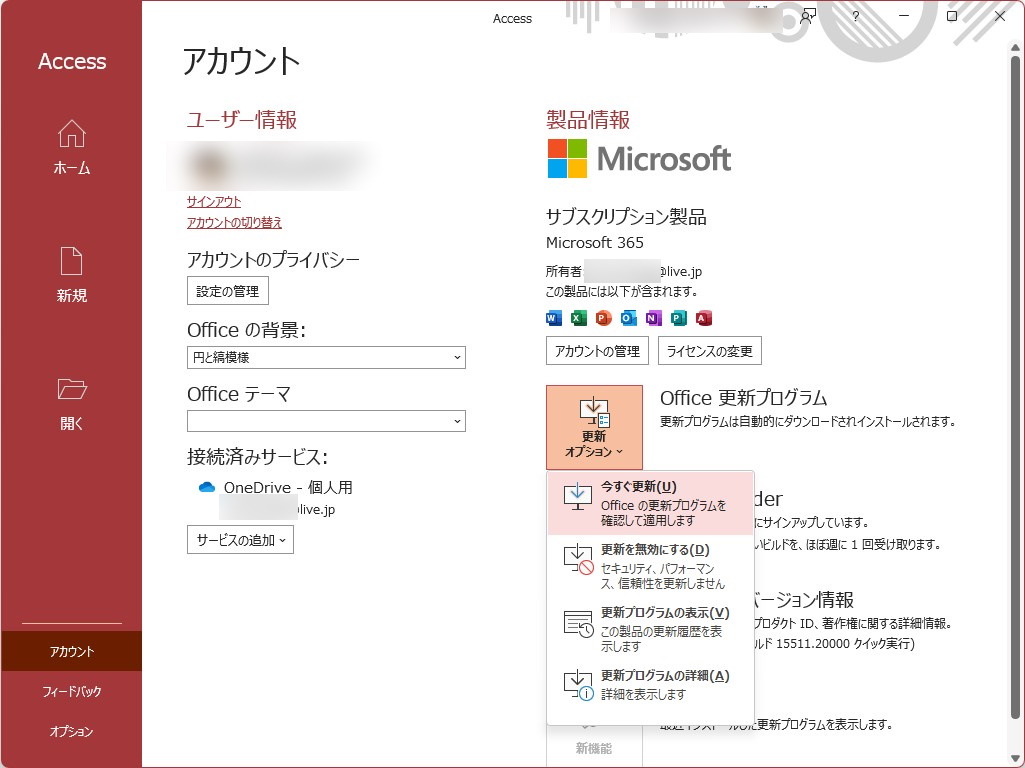Open the サービスの追加 dropdown
Viewport: 1025px width, 768px height.
[x=240, y=538]
